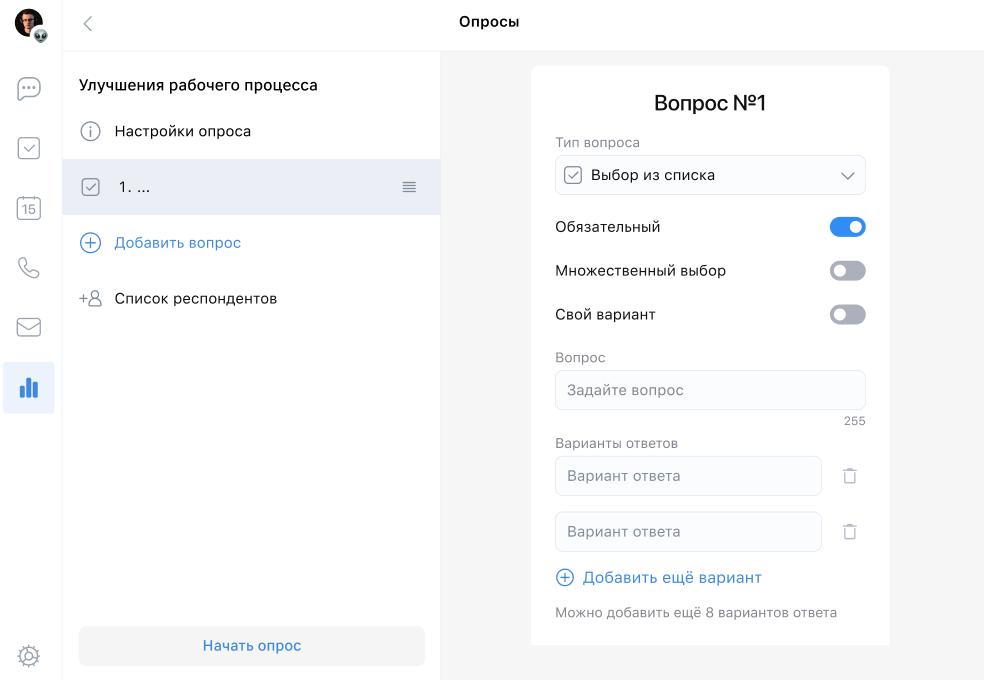Open Список респондентов item

[x=195, y=298]
